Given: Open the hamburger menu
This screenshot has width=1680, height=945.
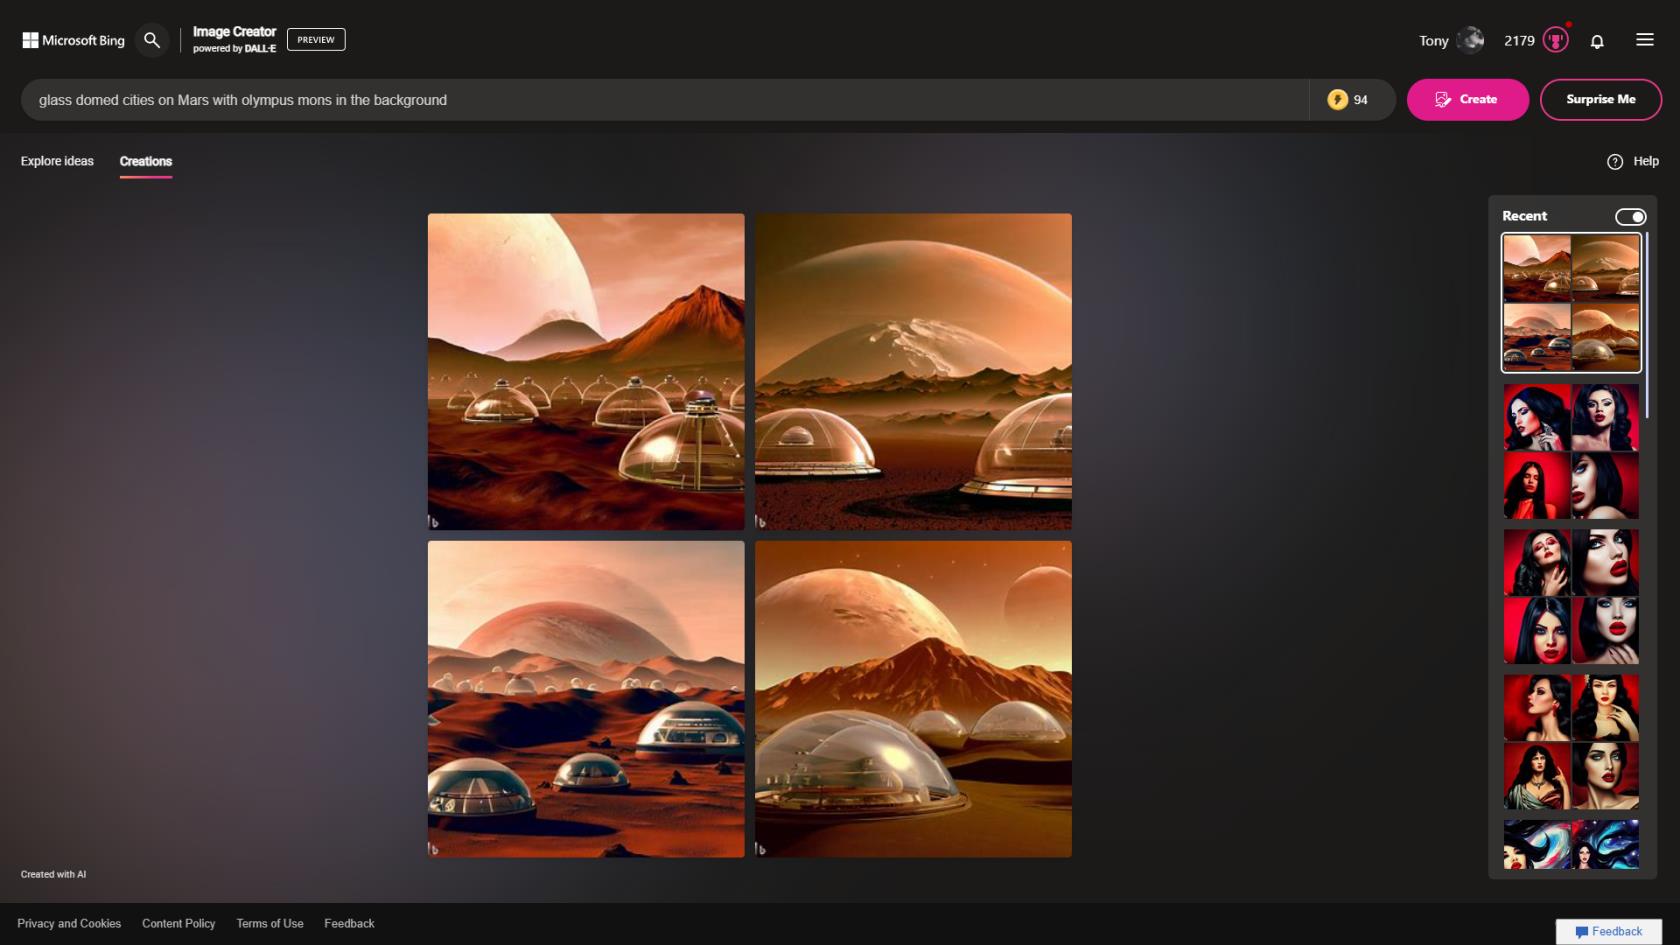Looking at the screenshot, I should pos(1645,40).
